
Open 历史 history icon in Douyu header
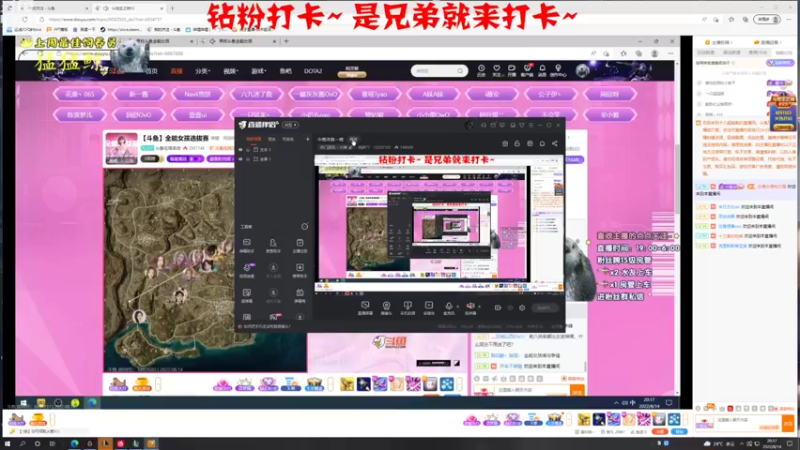(481, 70)
